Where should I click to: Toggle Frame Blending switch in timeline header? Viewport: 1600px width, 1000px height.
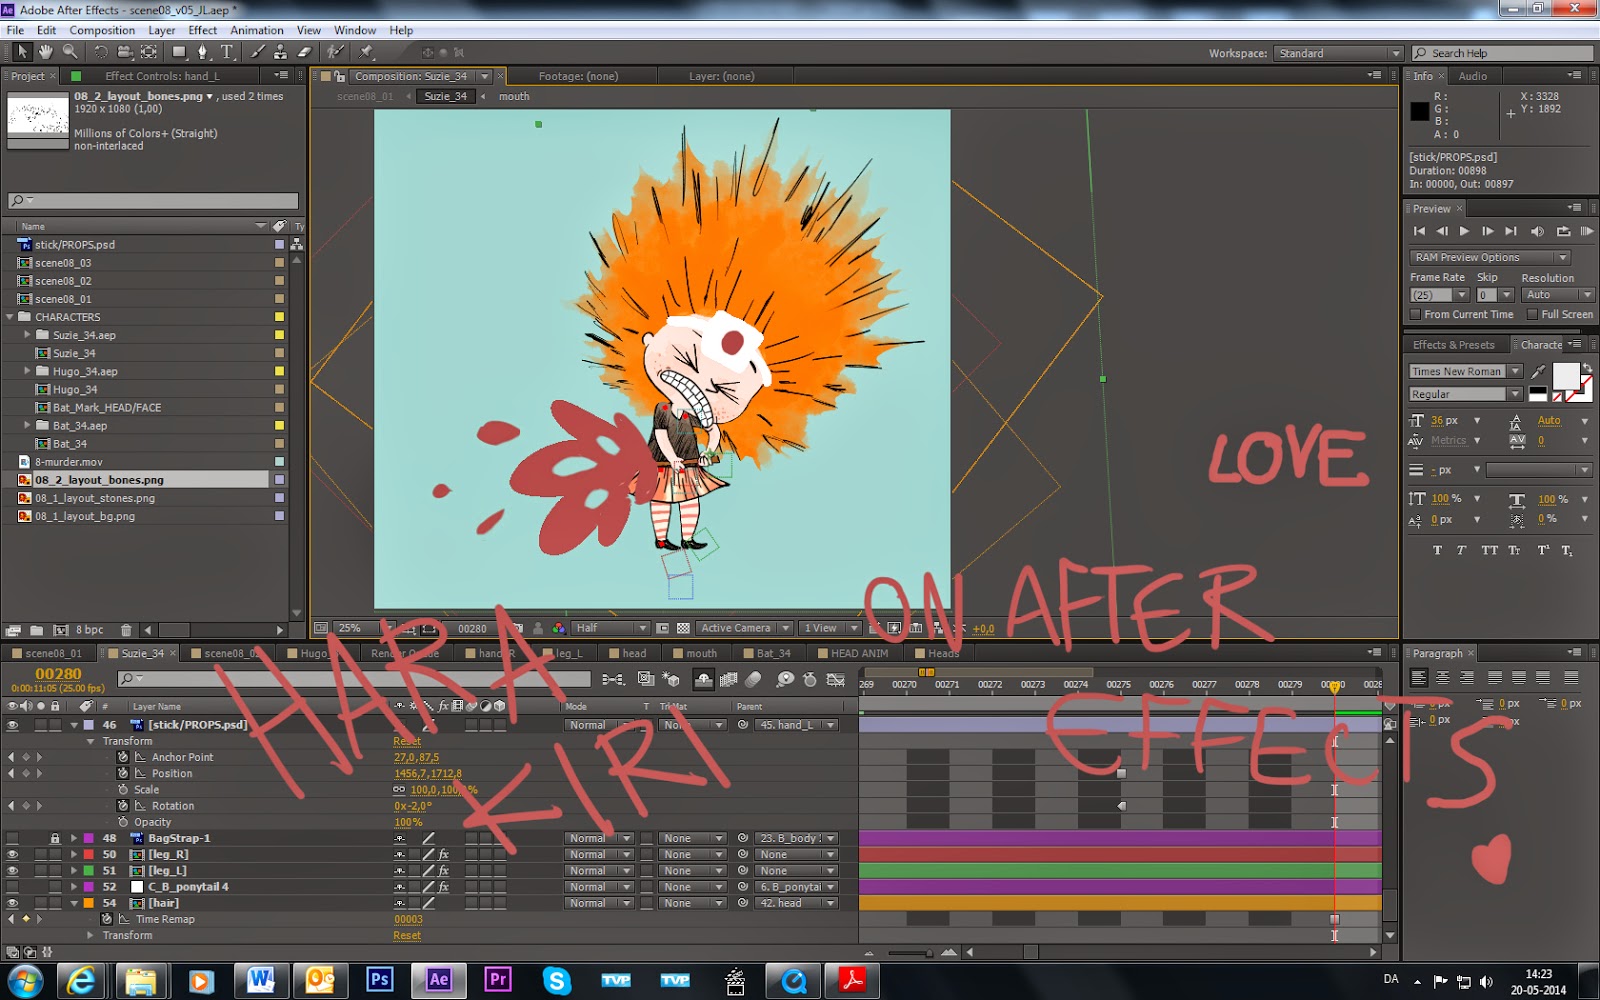(728, 680)
